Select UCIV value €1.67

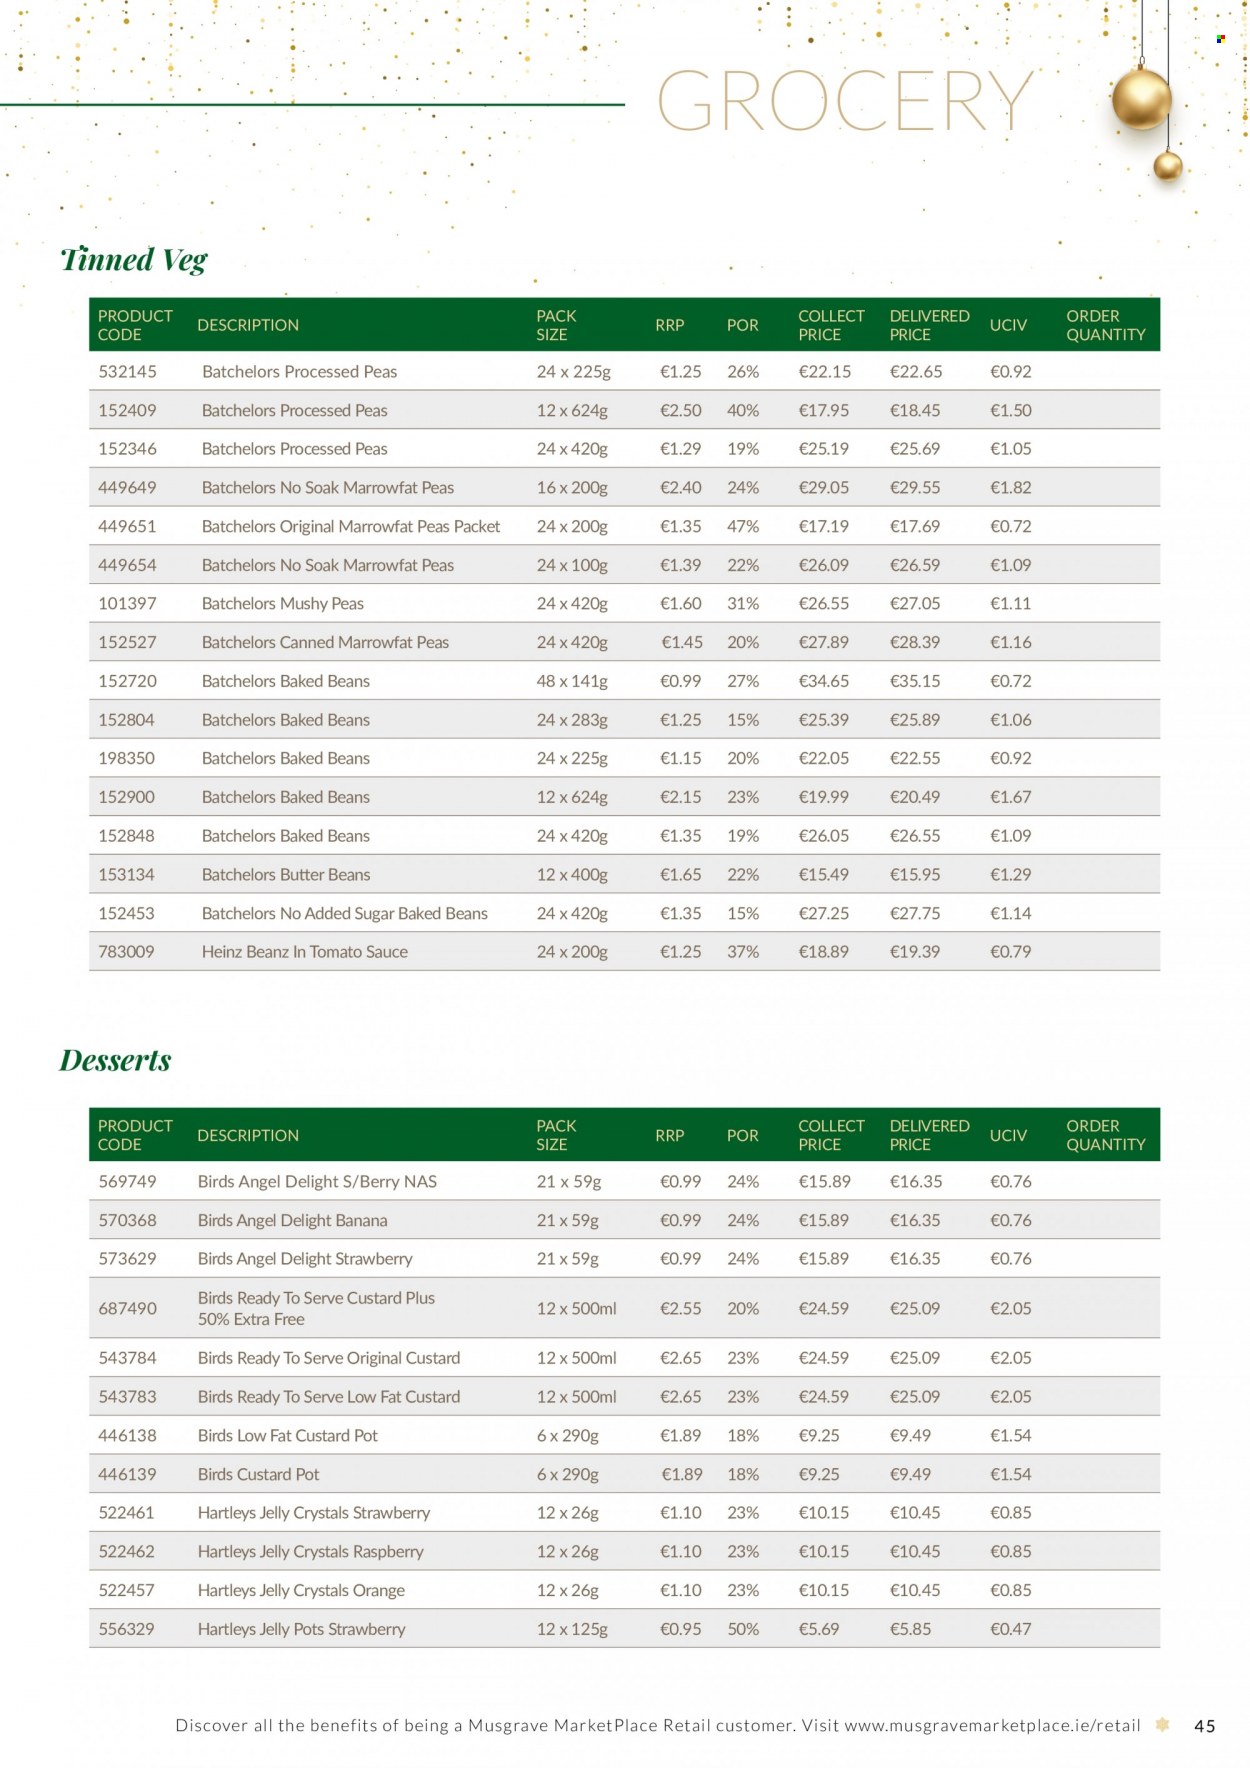[1011, 798]
